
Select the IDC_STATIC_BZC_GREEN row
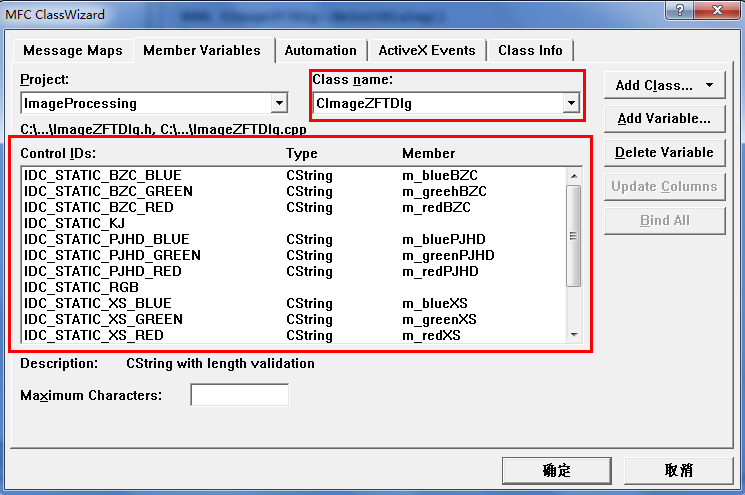click(295, 191)
